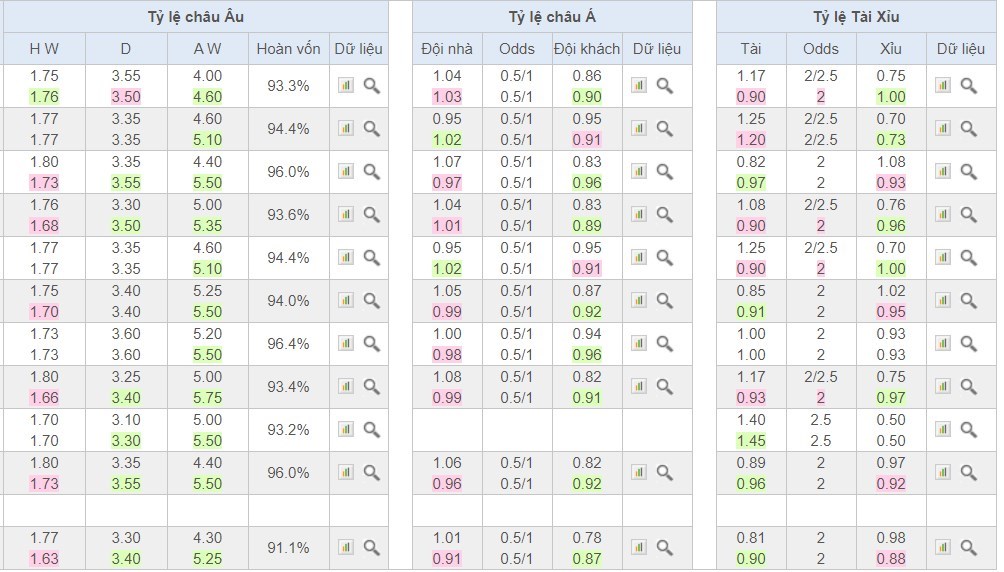Screen dimensions: 1004x572
Task: Click the Asian odds chart icon beside Đội khách 0.86
Action: [639, 86]
